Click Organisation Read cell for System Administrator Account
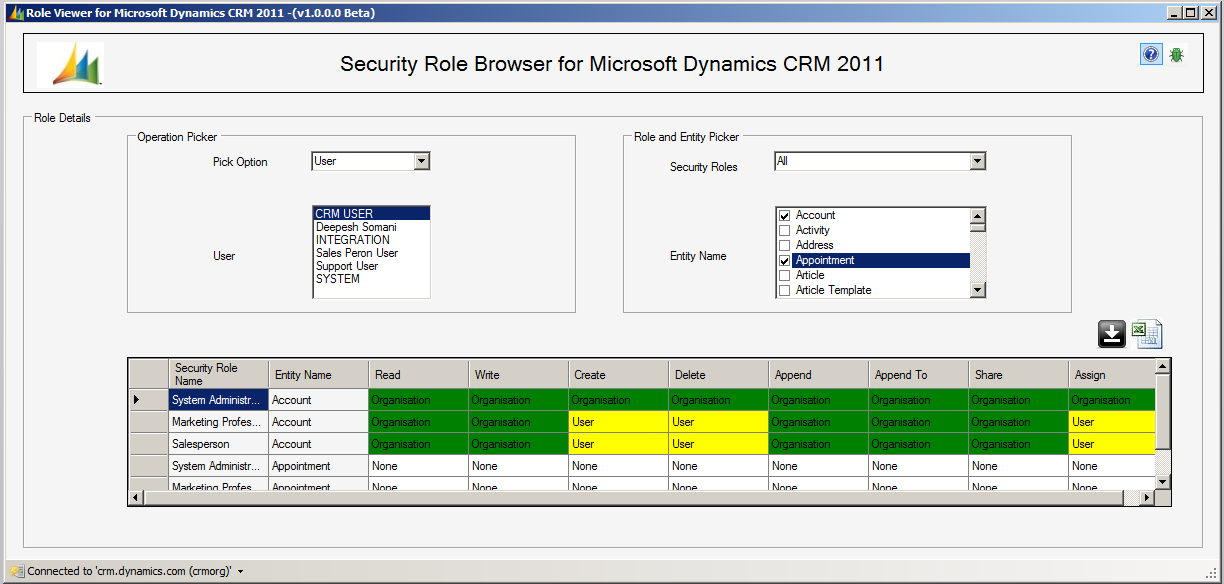The height and width of the screenshot is (584, 1224). [418, 399]
